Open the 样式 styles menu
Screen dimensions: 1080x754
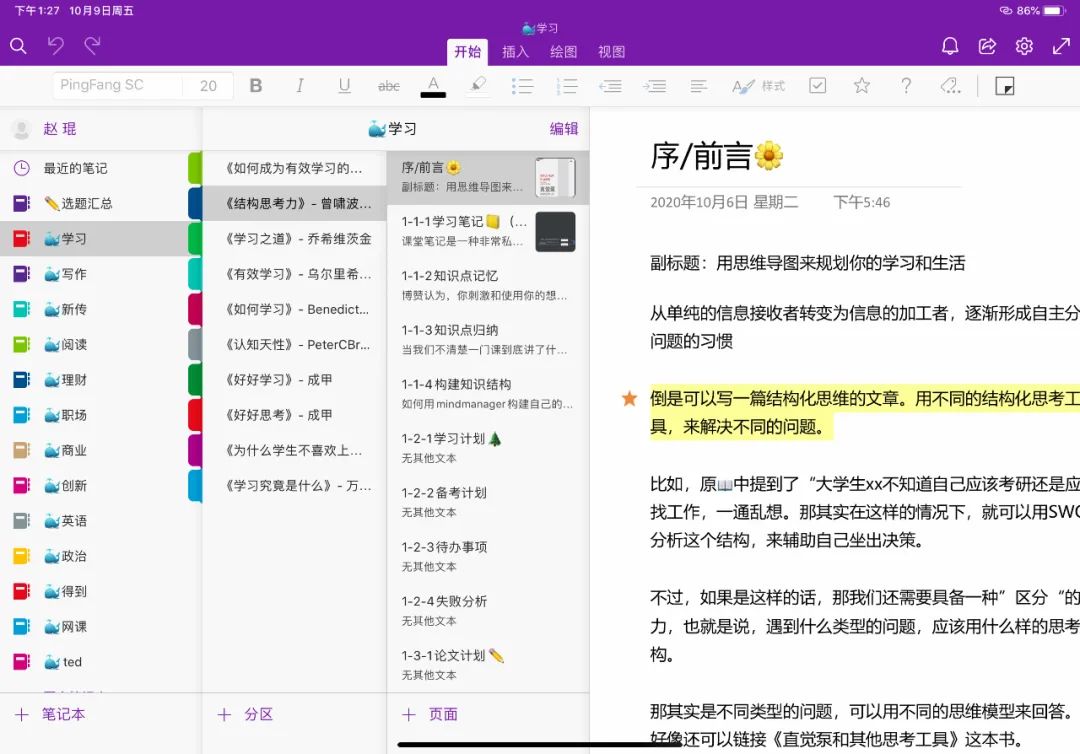click(x=758, y=86)
